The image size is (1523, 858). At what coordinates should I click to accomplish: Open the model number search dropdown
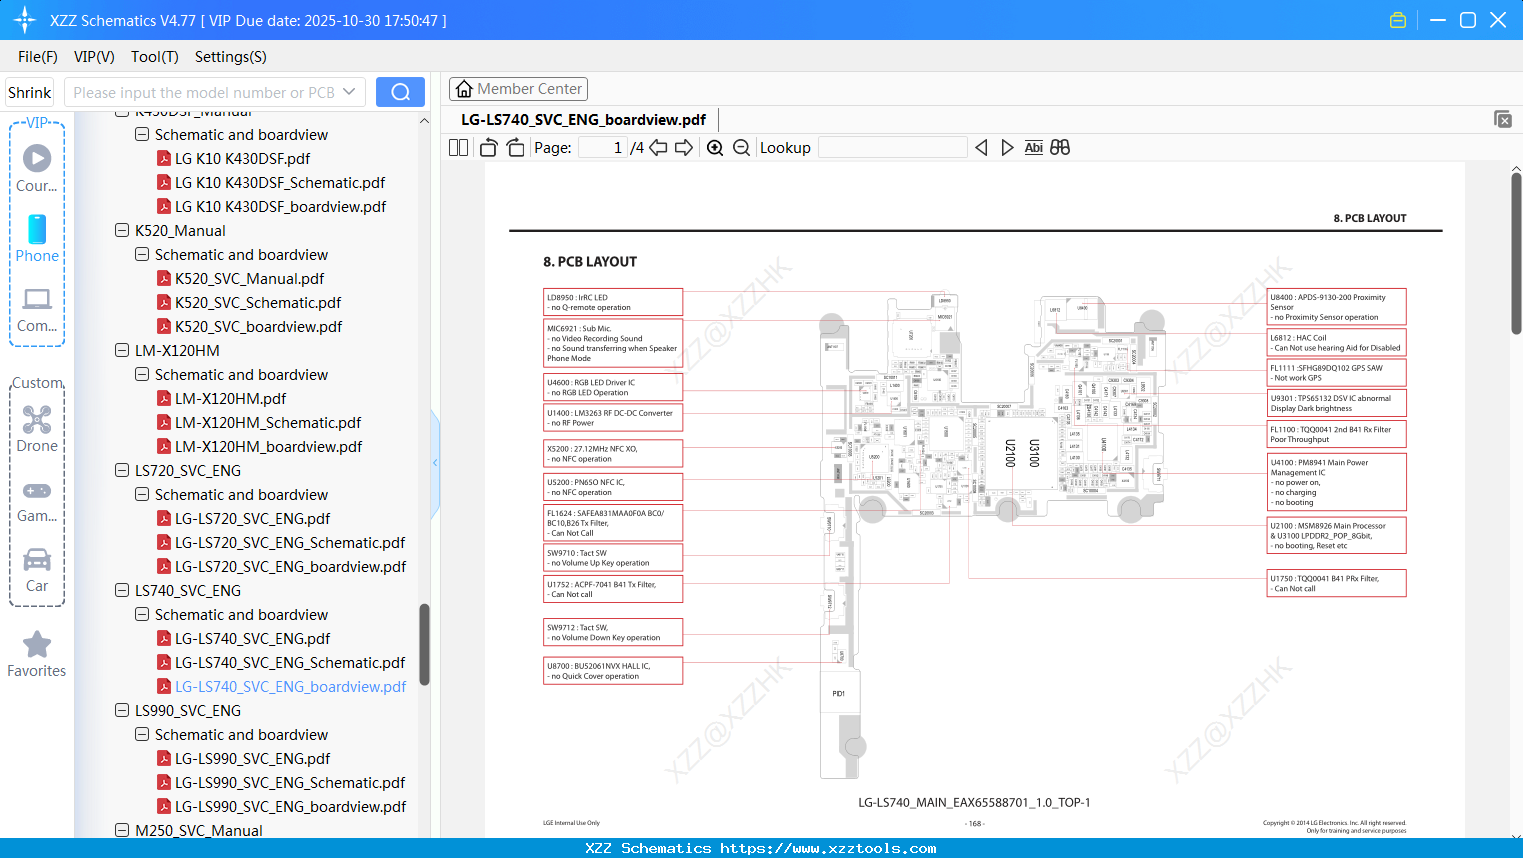click(x=350, y=91)
